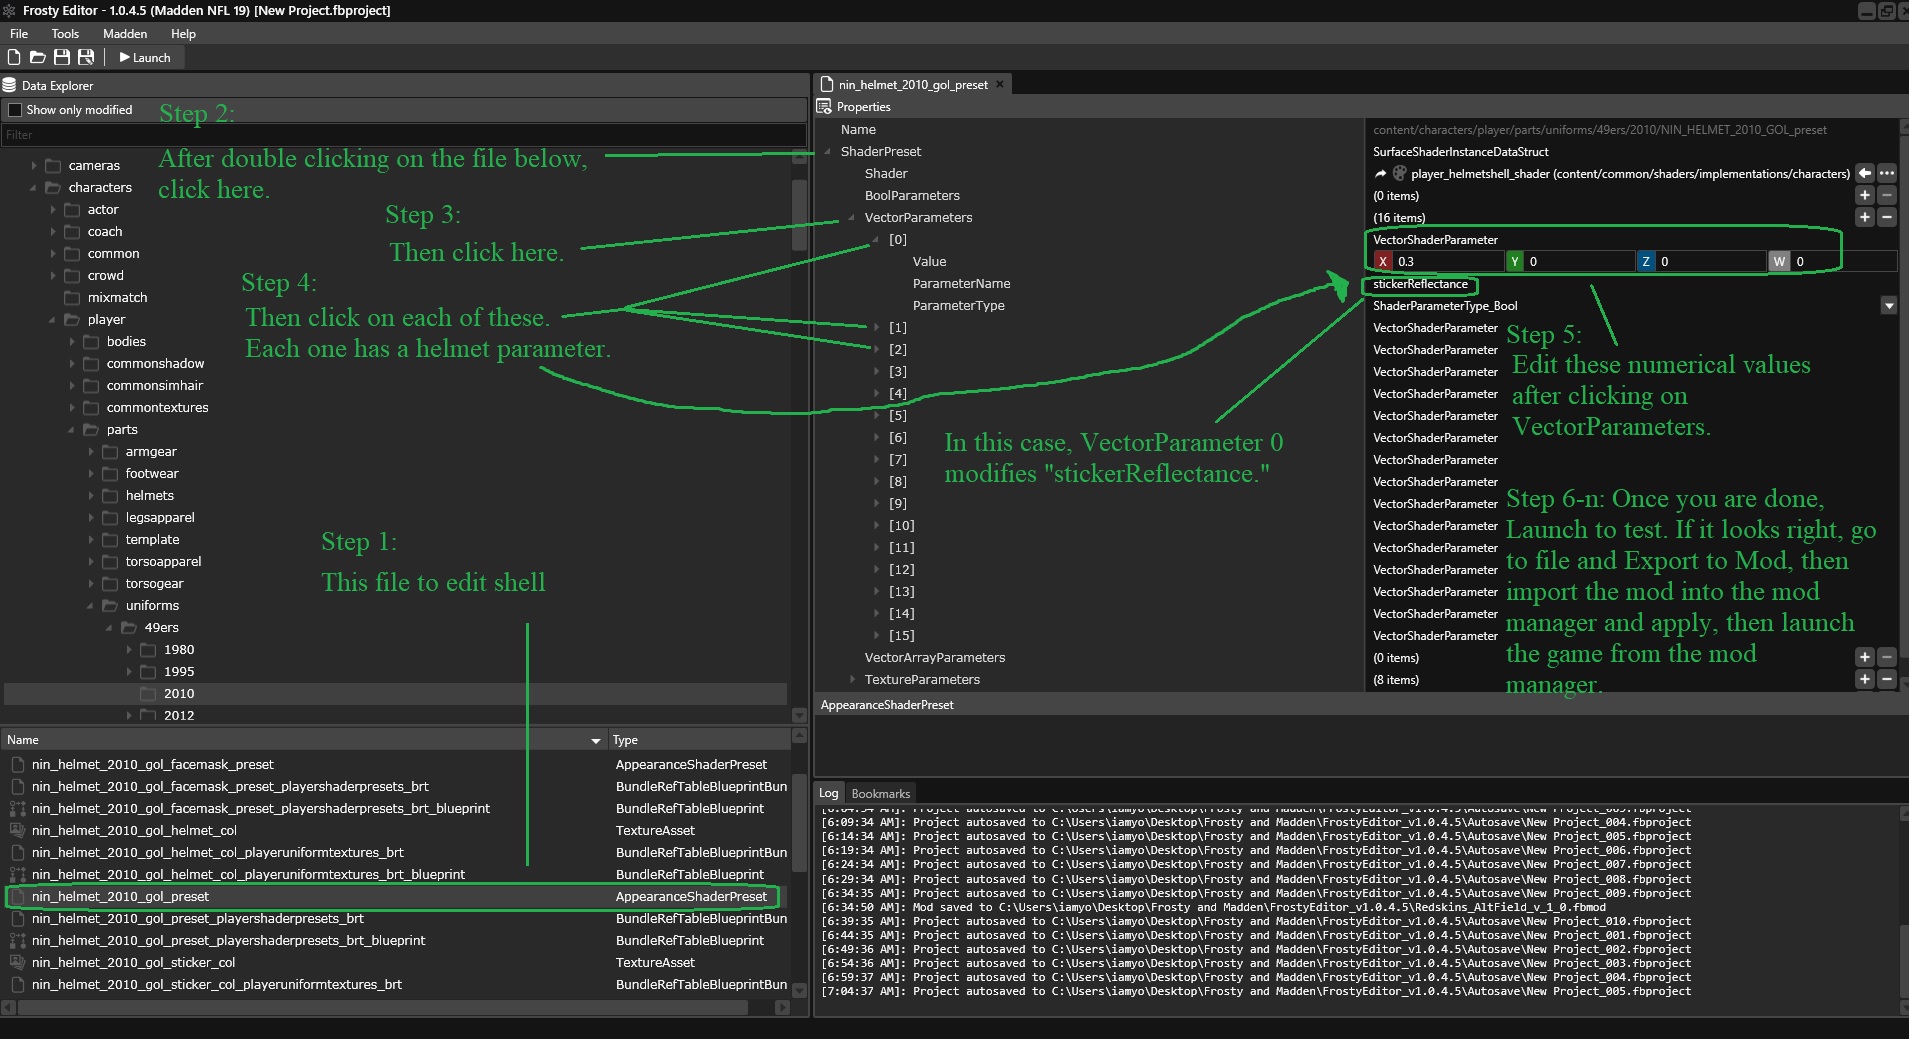Add an item to VectorArrayParameters
1909x1039 pixels.
pos(1864,657)
